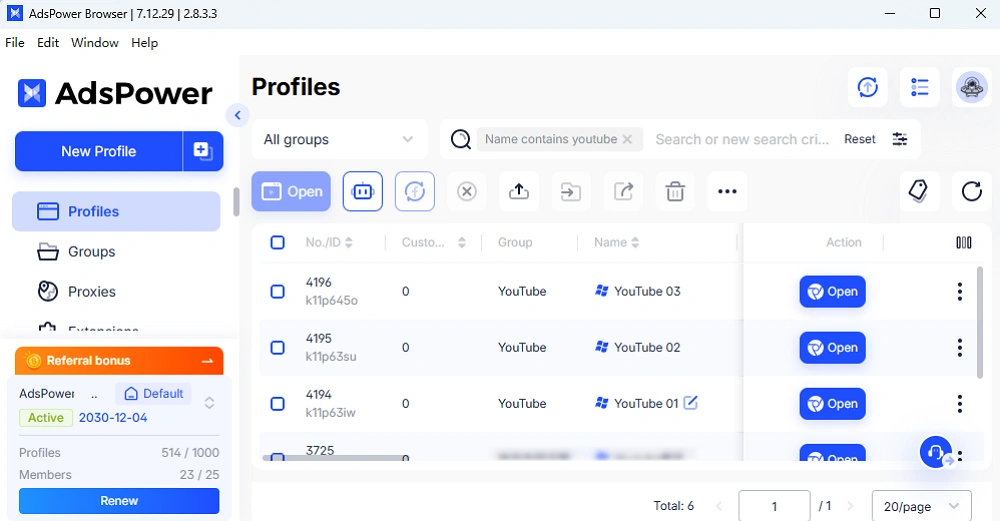Open the YouTube 02 profile browser

(832, 348)
